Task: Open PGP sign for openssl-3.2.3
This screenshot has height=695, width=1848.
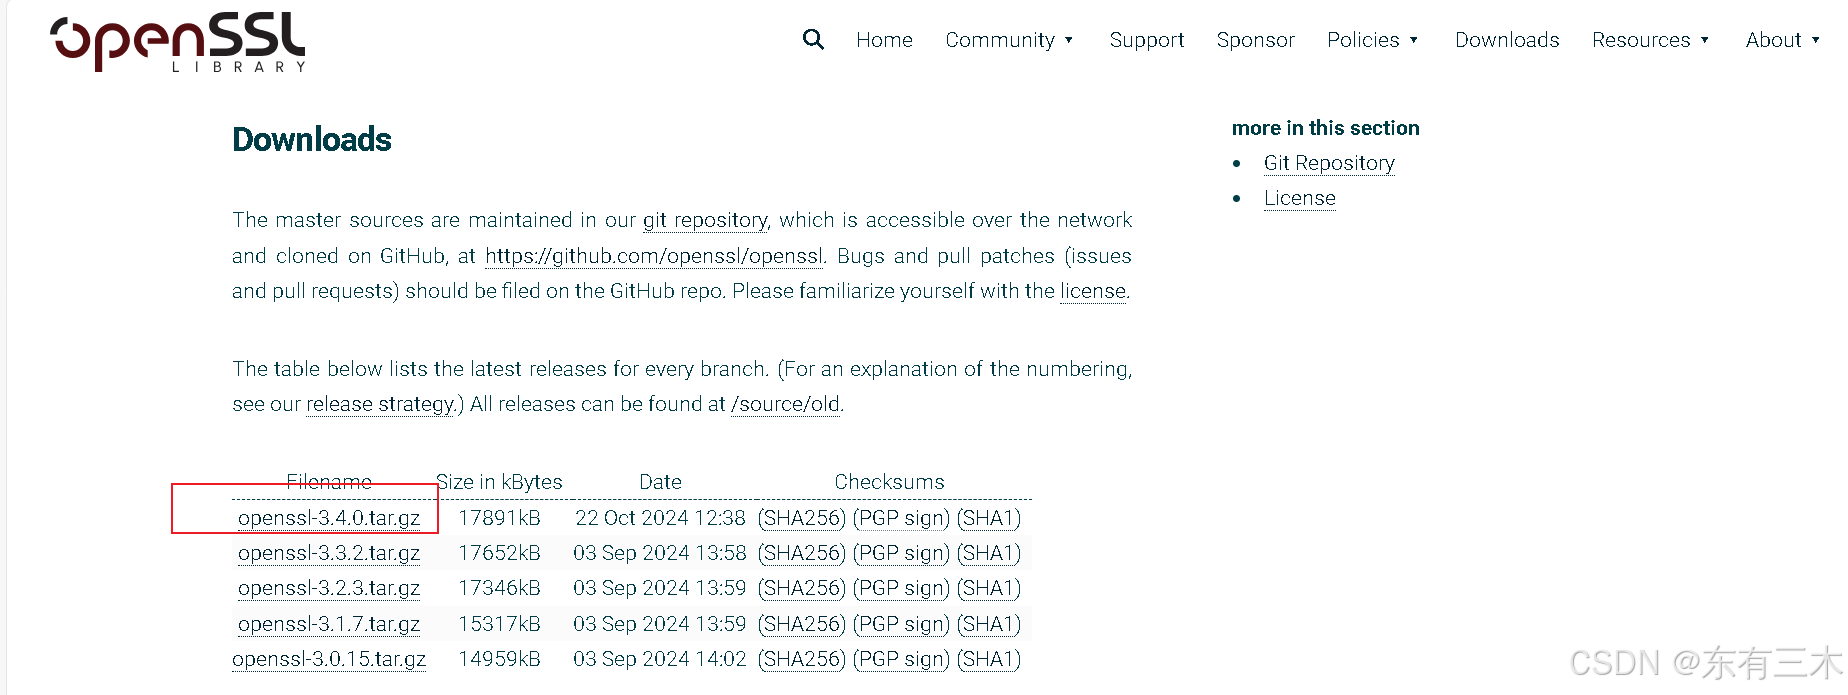Action: click(901, 588)
